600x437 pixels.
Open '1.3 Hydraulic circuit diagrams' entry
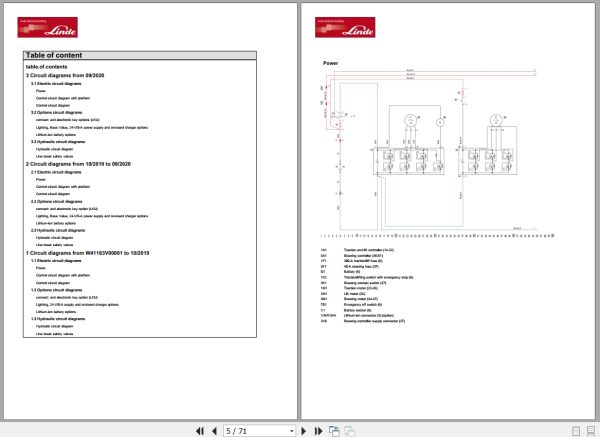58,319
